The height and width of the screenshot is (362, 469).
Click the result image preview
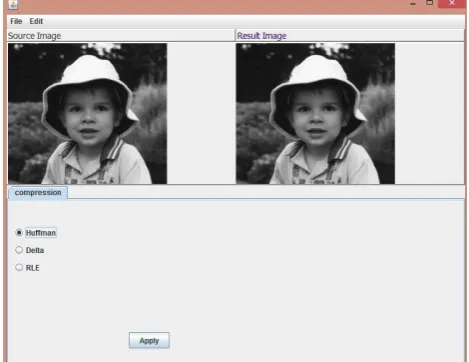point(315,113)
